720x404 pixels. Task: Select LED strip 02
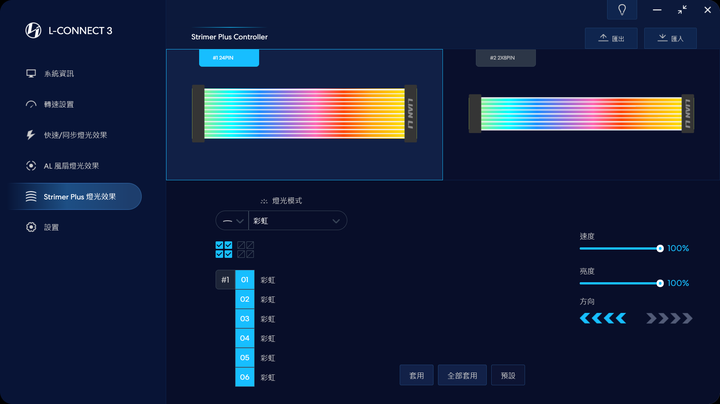(x=245, y=299)
